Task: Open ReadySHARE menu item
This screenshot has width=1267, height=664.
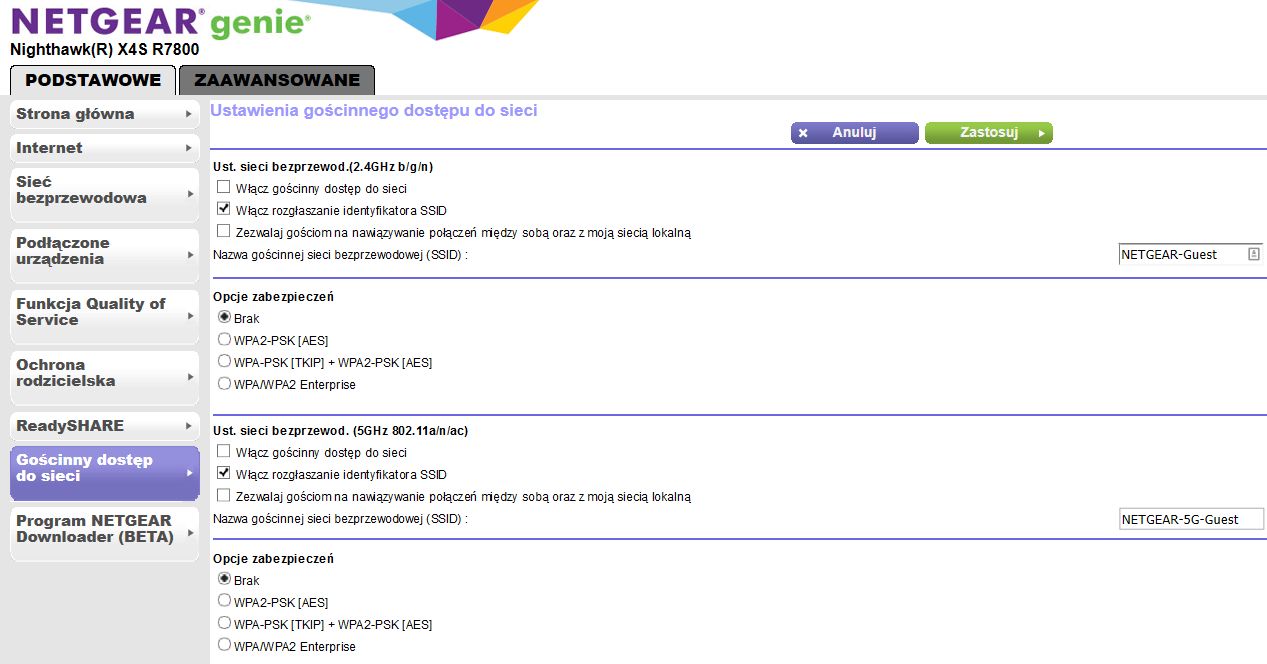Action: click(105, 426)
